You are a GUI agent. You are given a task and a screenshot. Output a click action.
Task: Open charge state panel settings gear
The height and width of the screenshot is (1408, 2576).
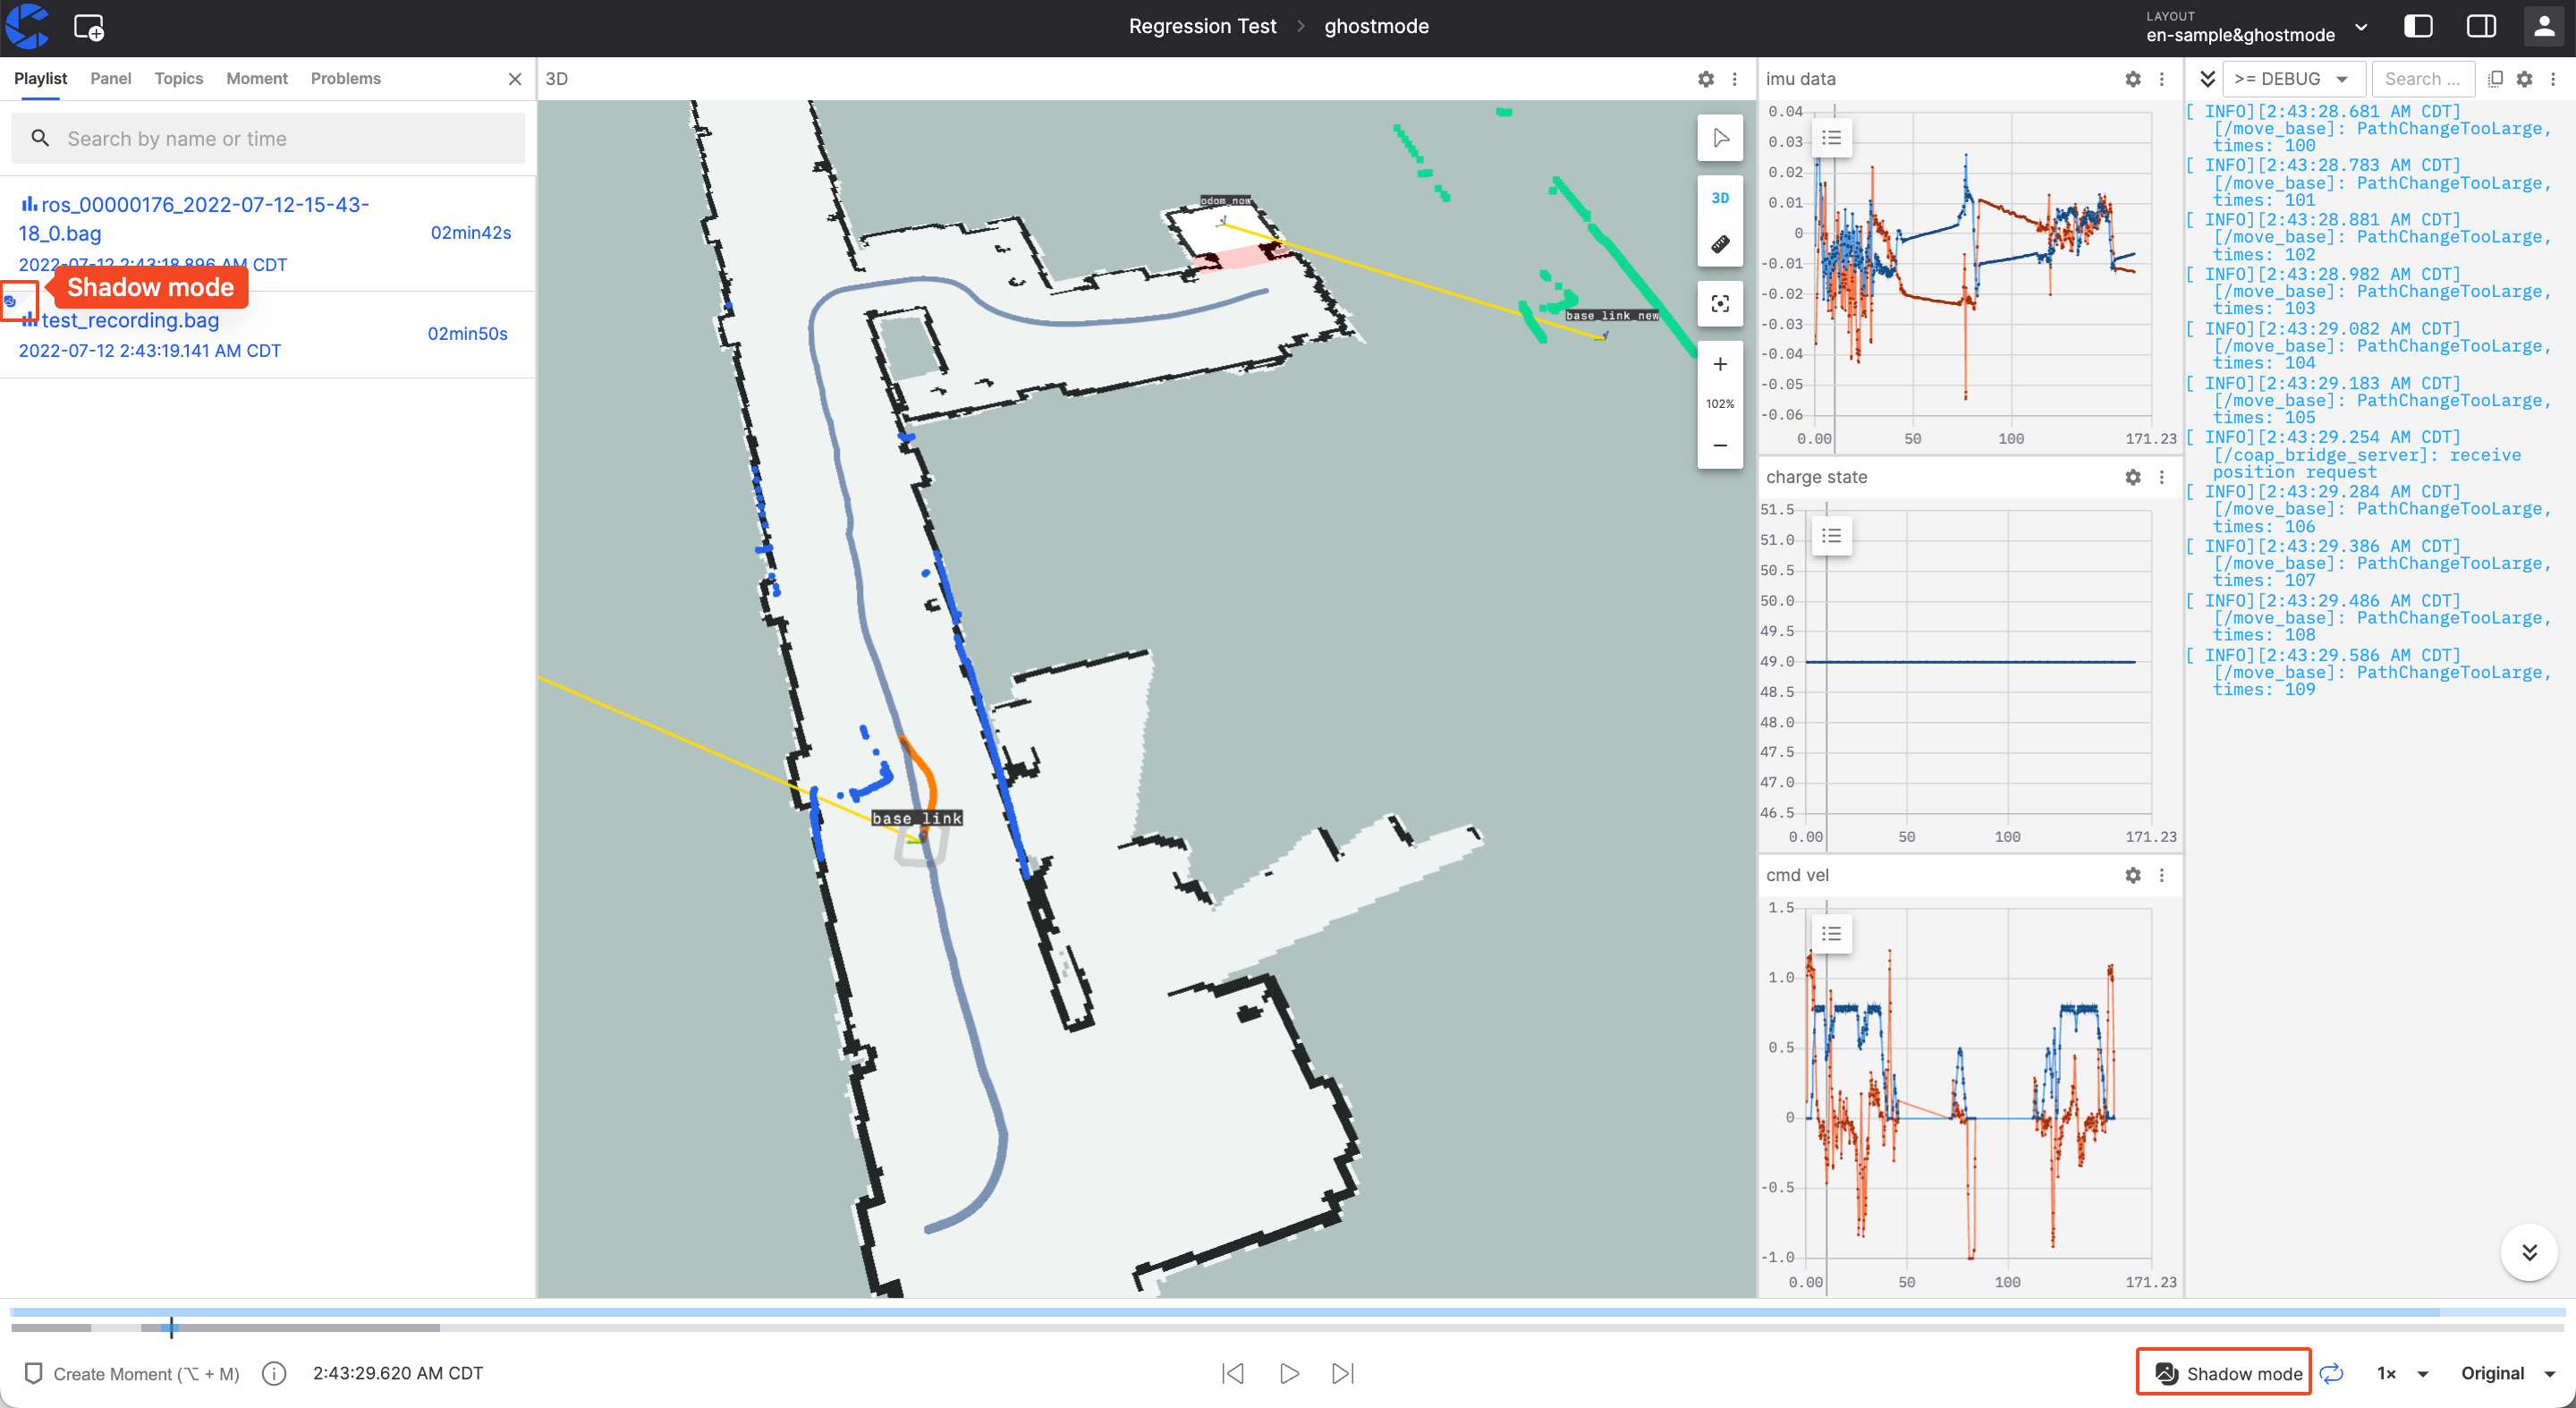tap(2132, 477)
